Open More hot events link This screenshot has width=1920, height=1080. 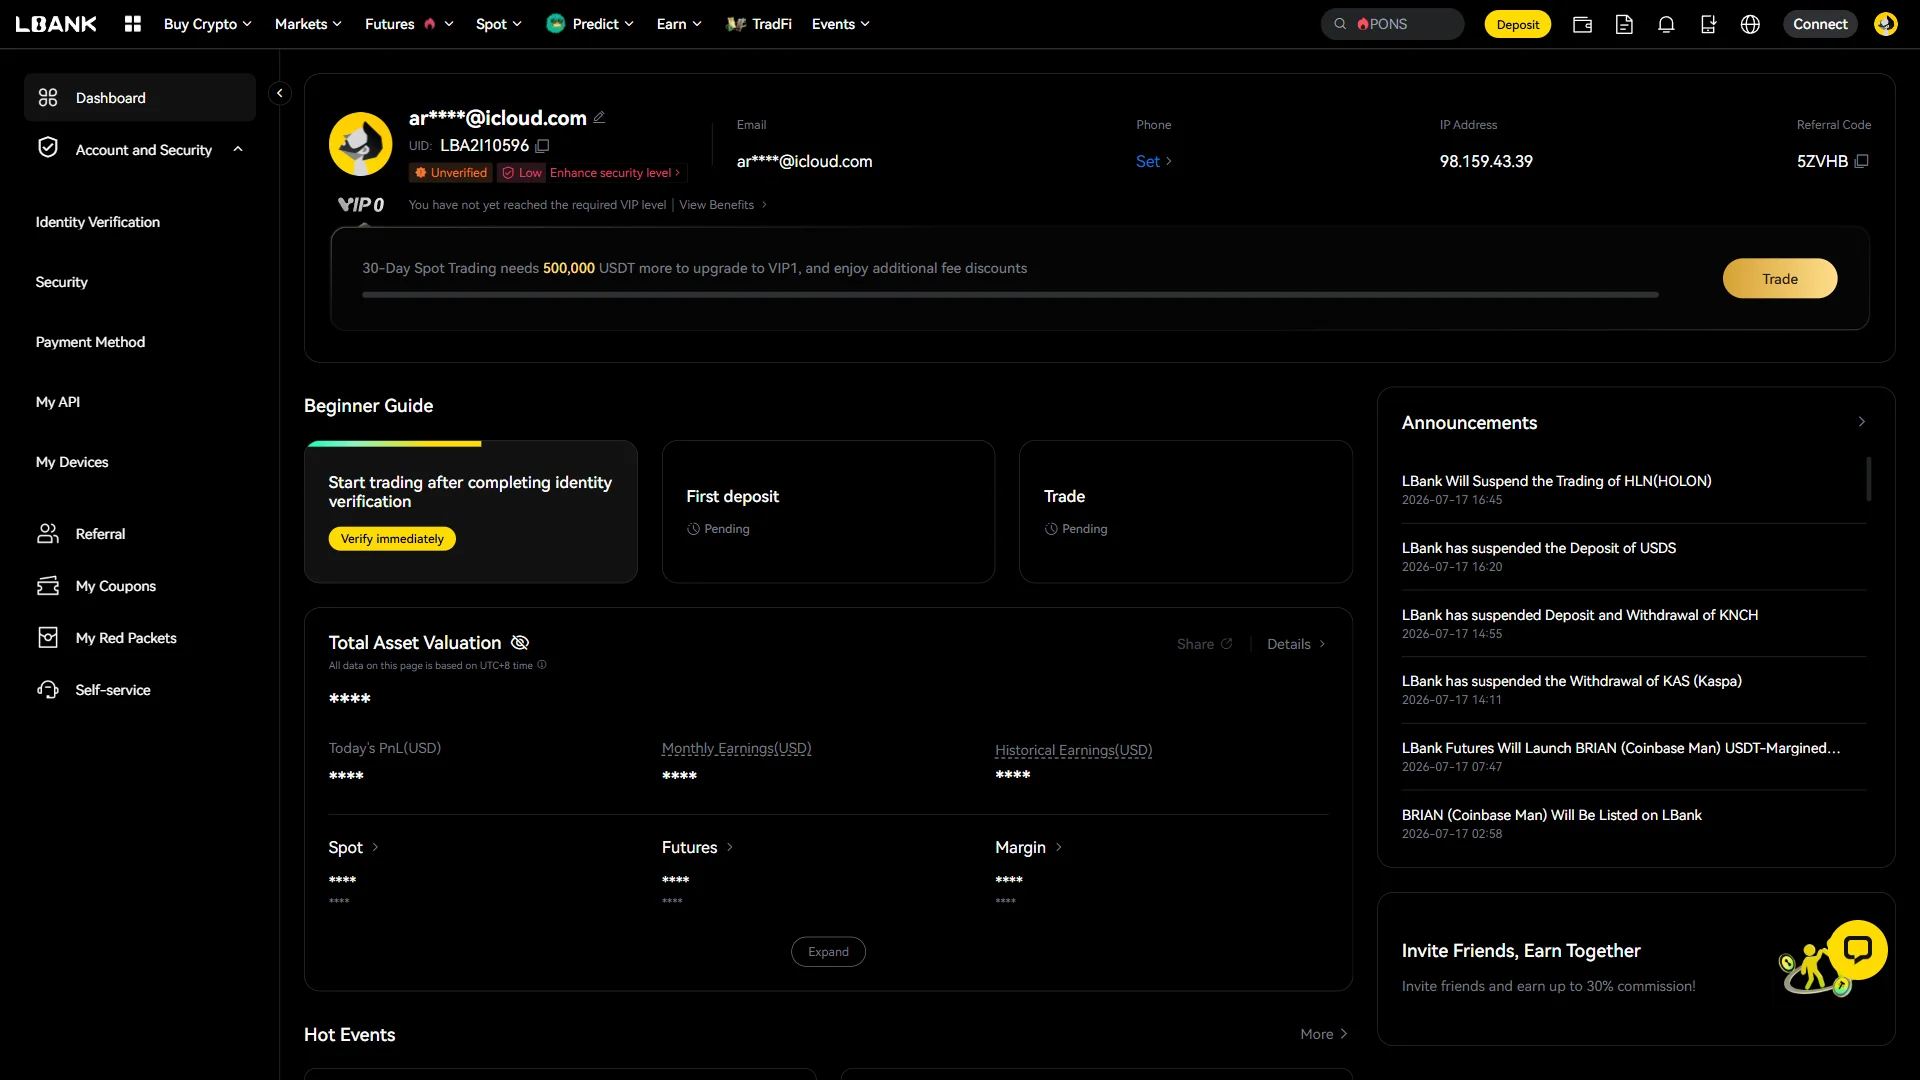(x=1324, y=1034)
